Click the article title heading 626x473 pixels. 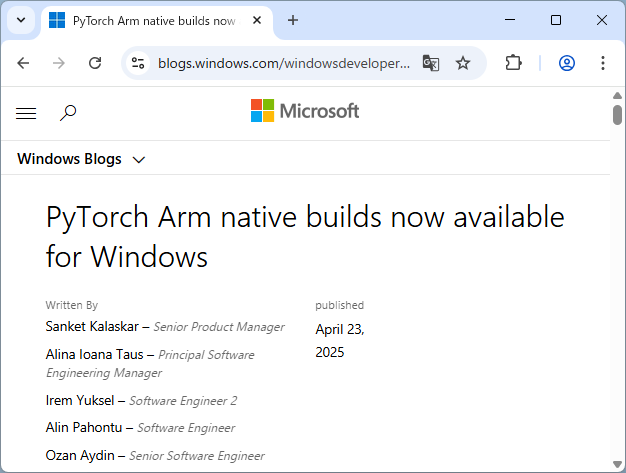click(x=305, y=236)
